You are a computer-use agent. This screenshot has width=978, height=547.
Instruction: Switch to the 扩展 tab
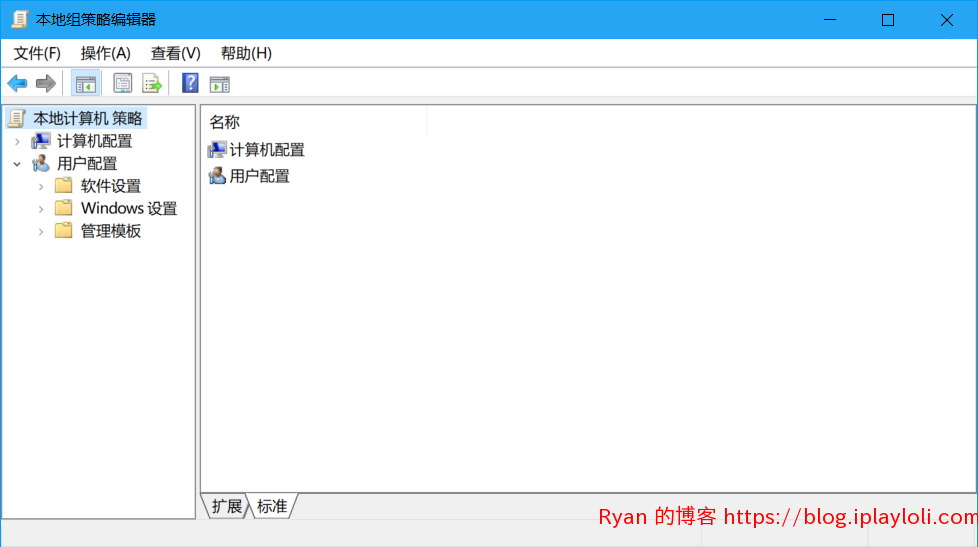[226, 506]
